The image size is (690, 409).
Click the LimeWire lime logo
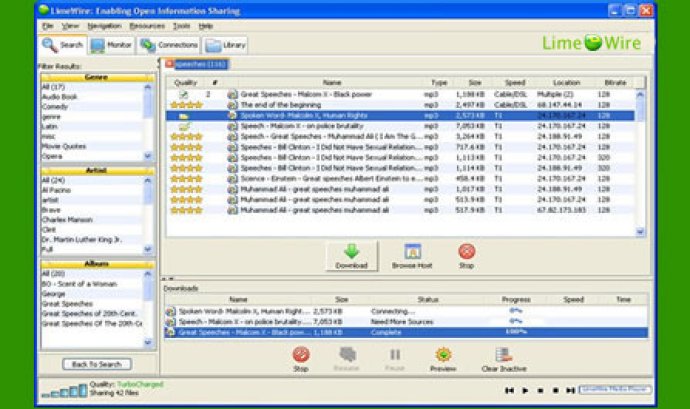(x=593, y=43)
